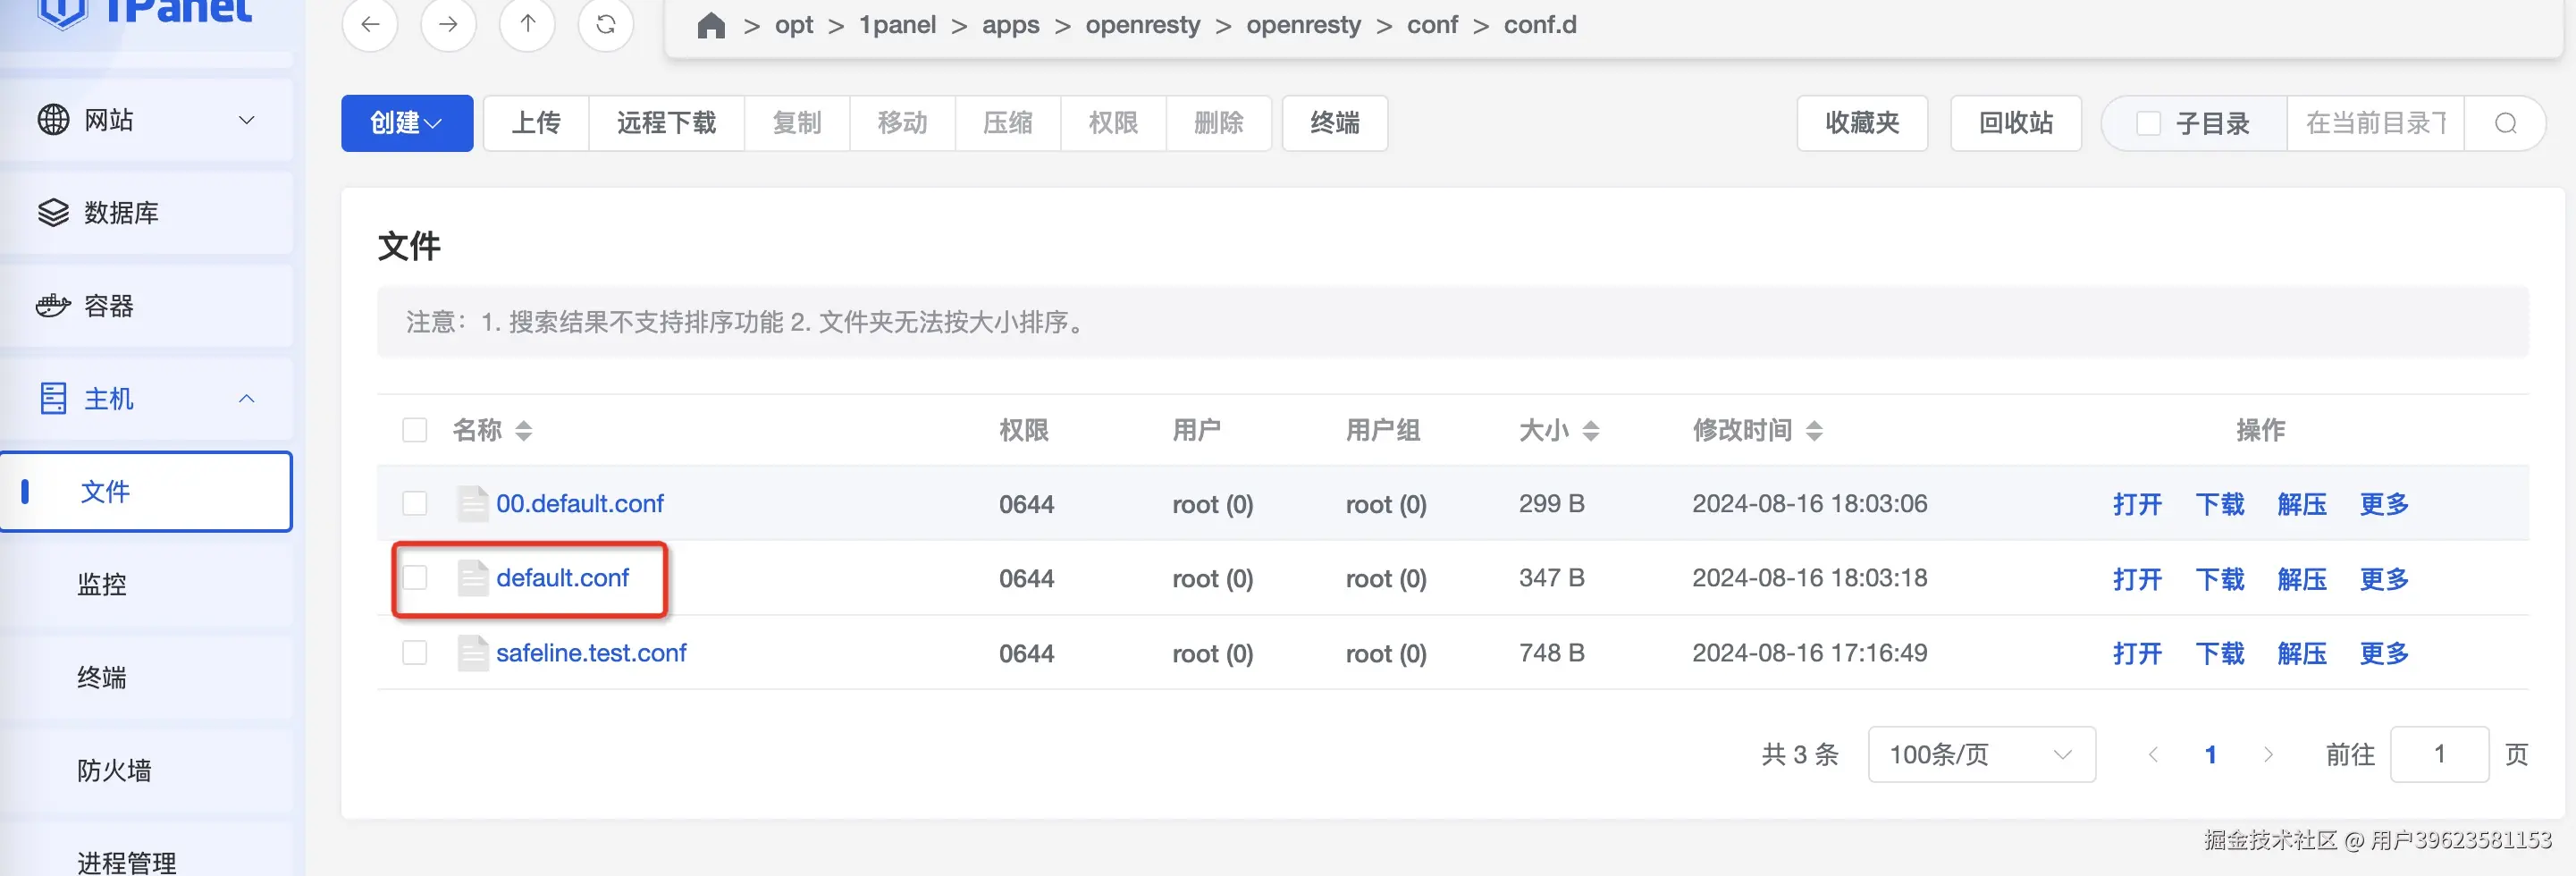Click the 终端 toolbar button

coord(1335,123)
